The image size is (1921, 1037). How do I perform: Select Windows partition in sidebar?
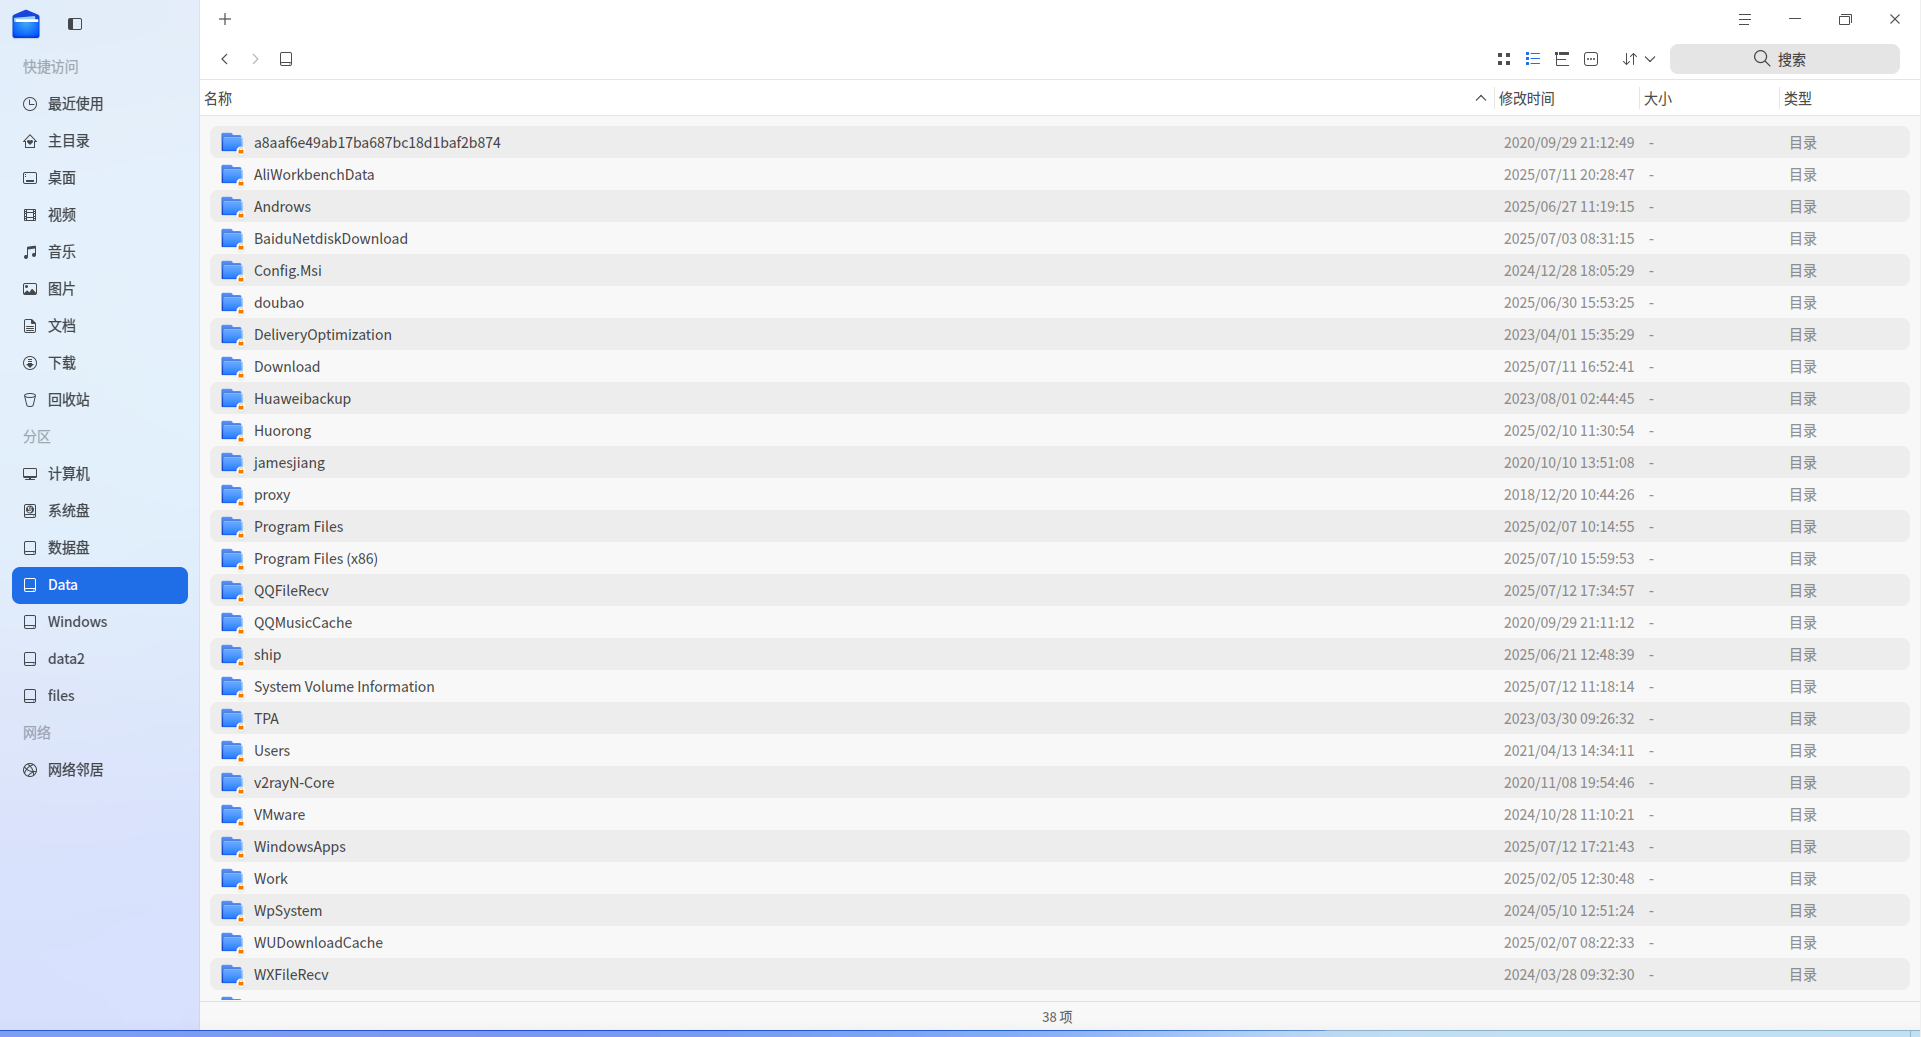[x=100, y=622]
